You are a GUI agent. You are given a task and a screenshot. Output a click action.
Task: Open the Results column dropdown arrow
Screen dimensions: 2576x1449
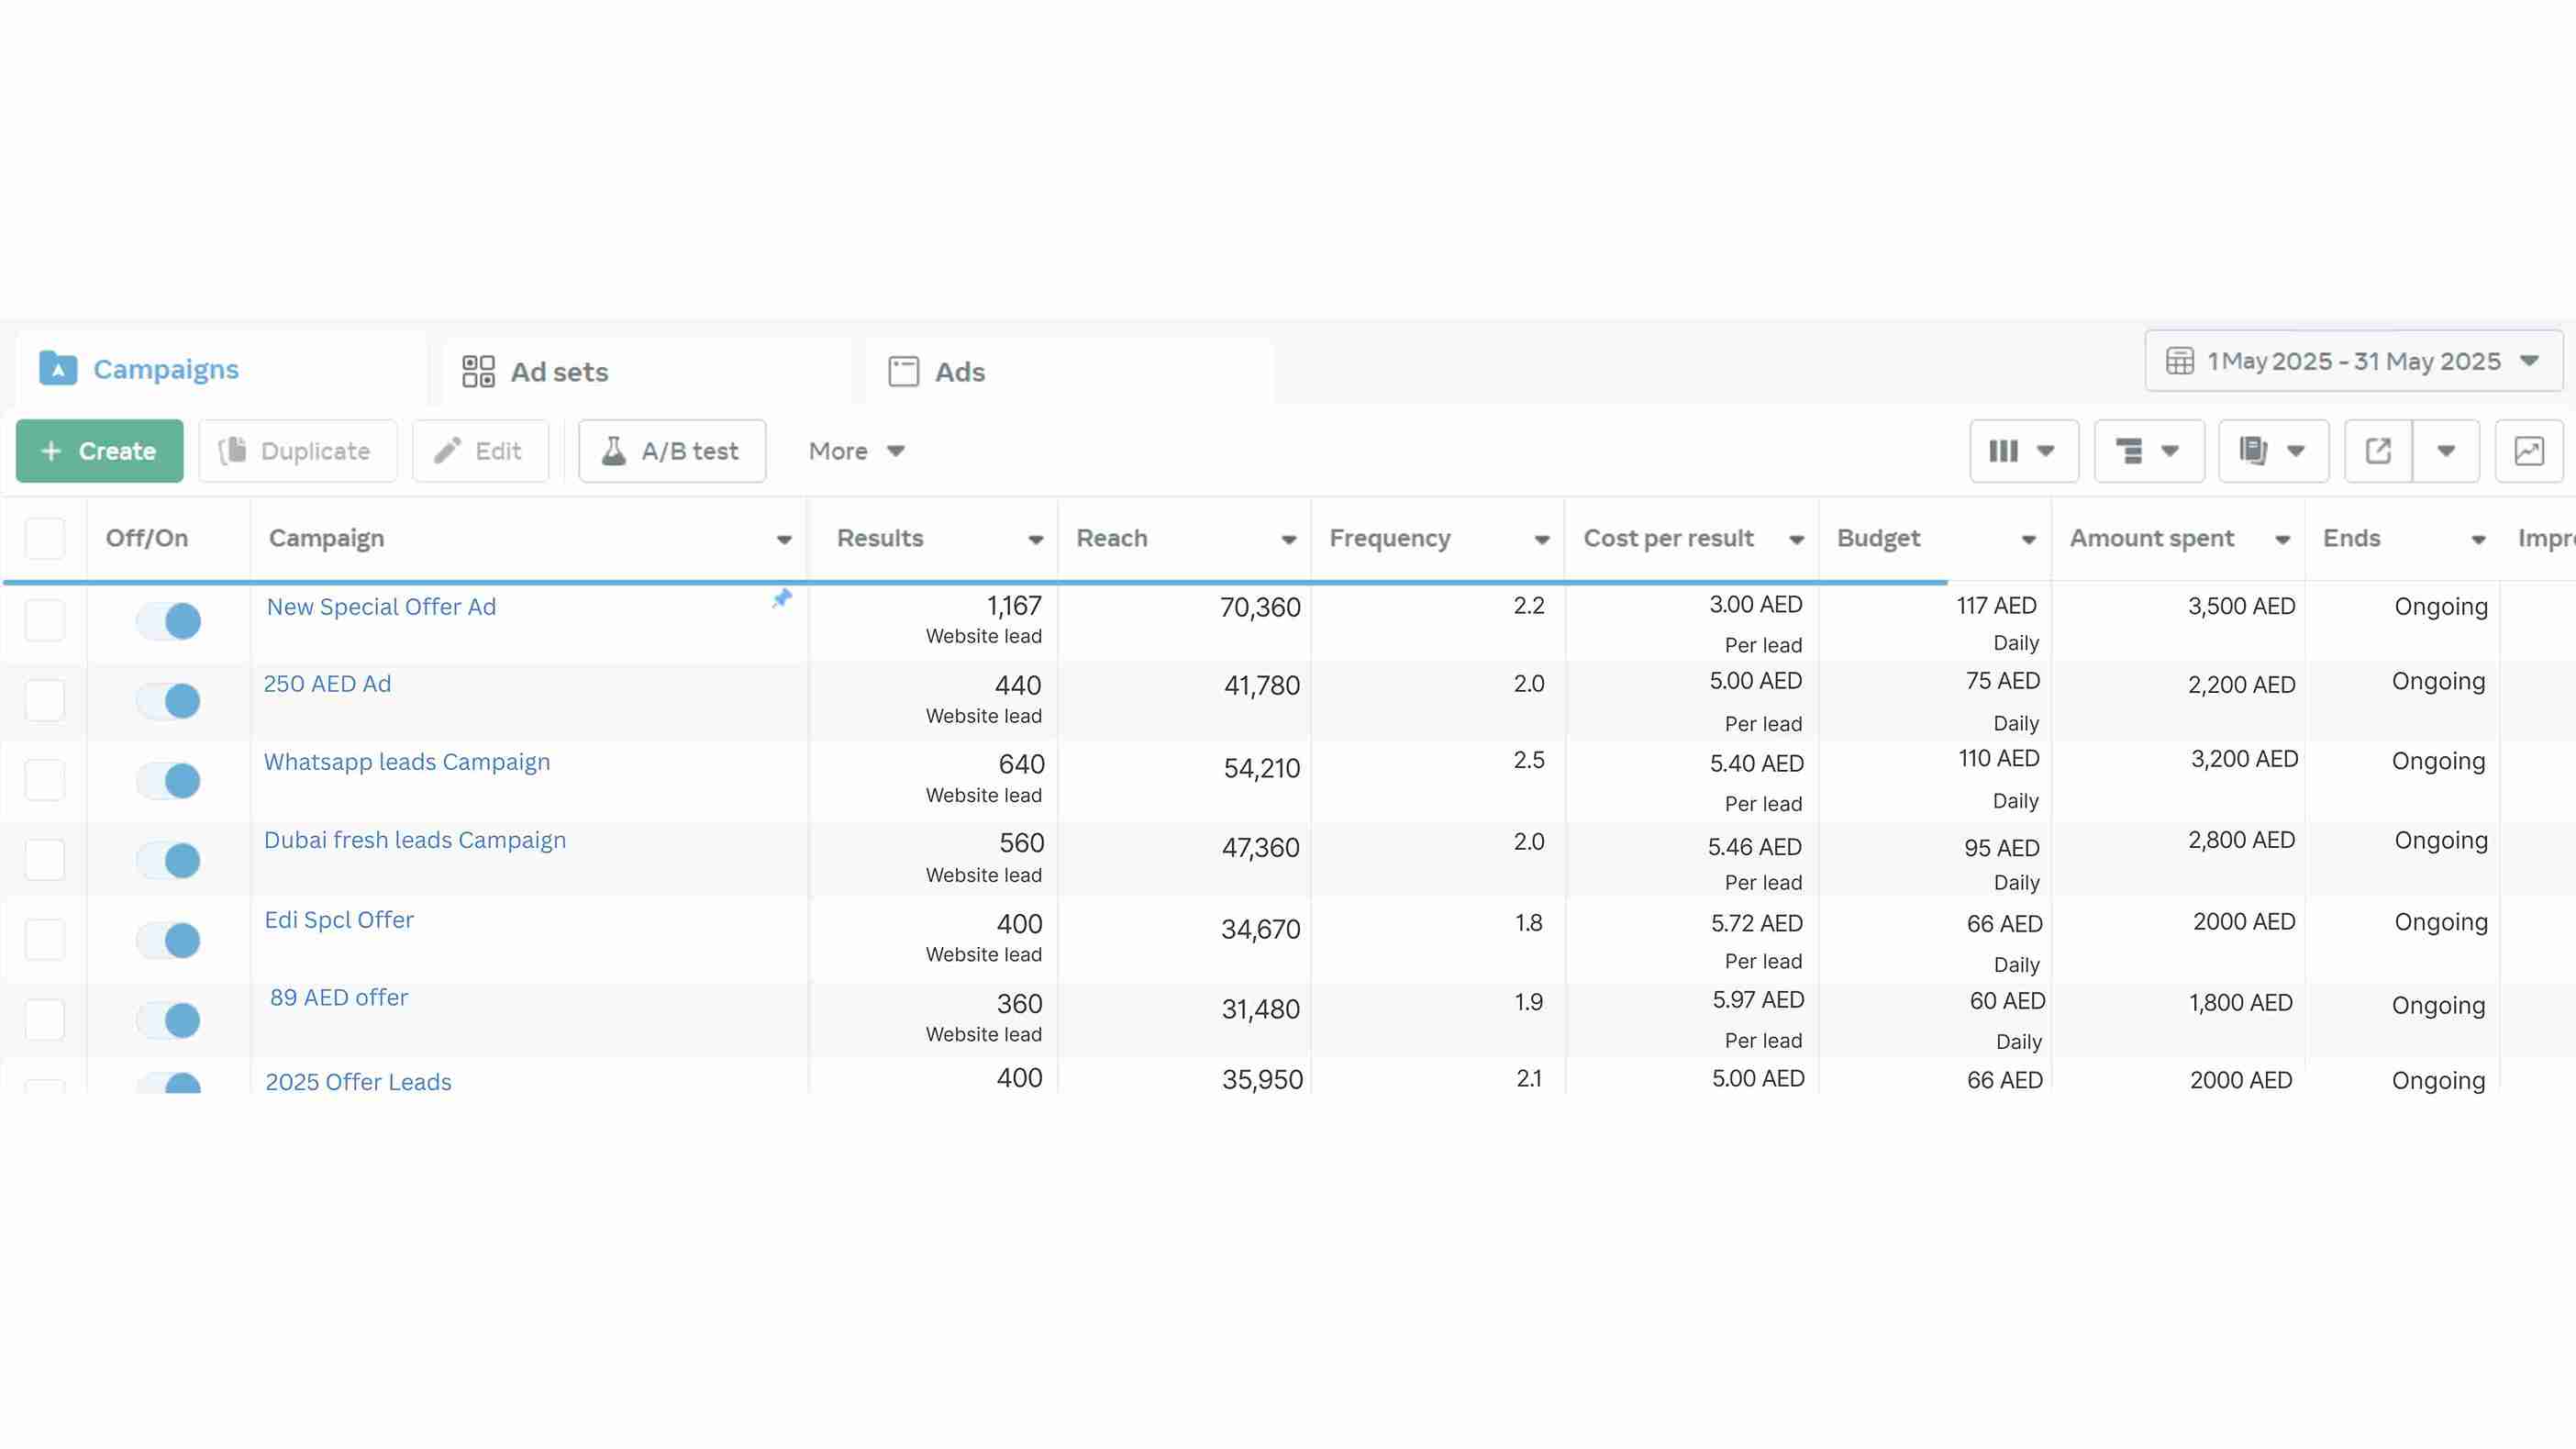pos(1036,540)
